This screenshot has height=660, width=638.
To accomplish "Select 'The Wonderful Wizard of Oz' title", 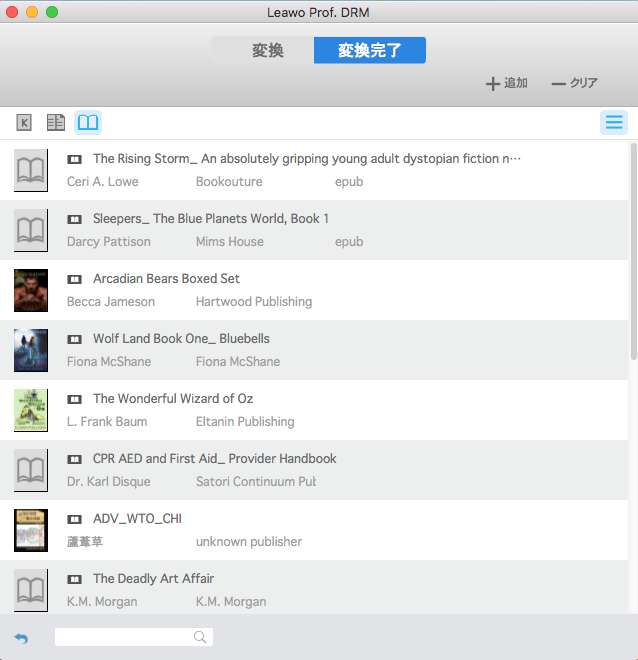I will pyautogui.click(x=173, y=399).
